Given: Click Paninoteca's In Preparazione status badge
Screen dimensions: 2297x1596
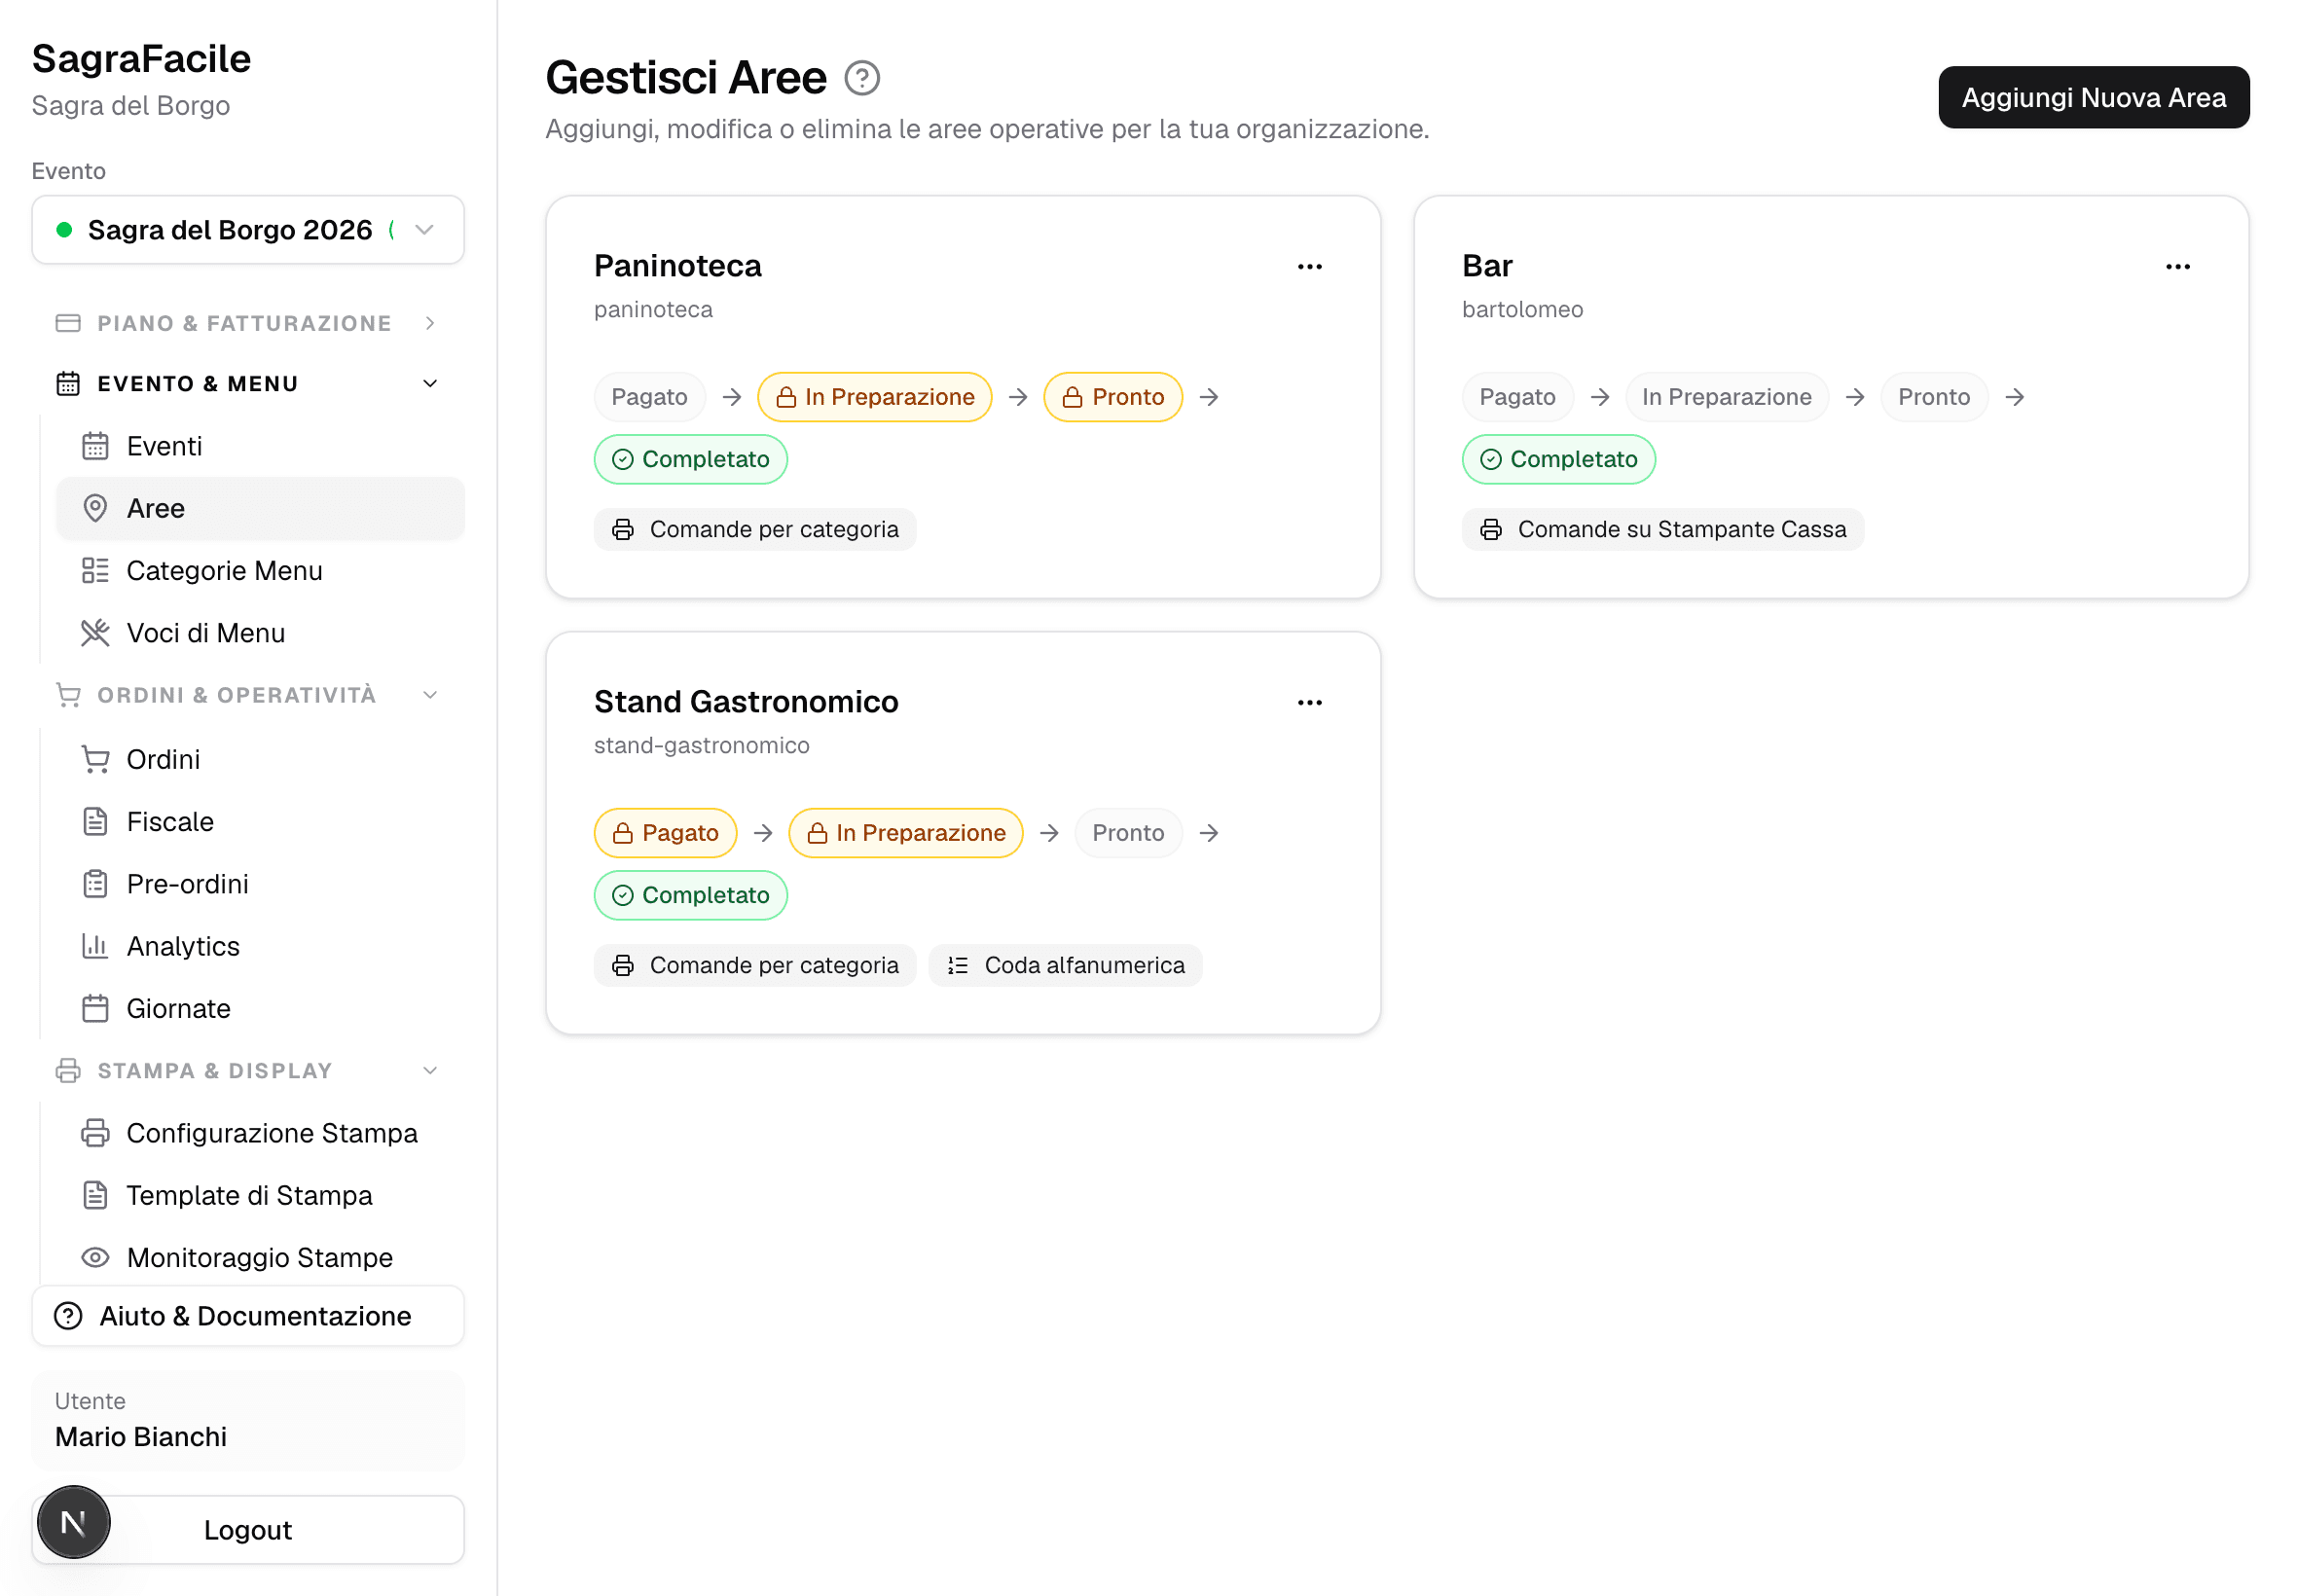Looking at the screenshot, I should (x=874, y=397).
